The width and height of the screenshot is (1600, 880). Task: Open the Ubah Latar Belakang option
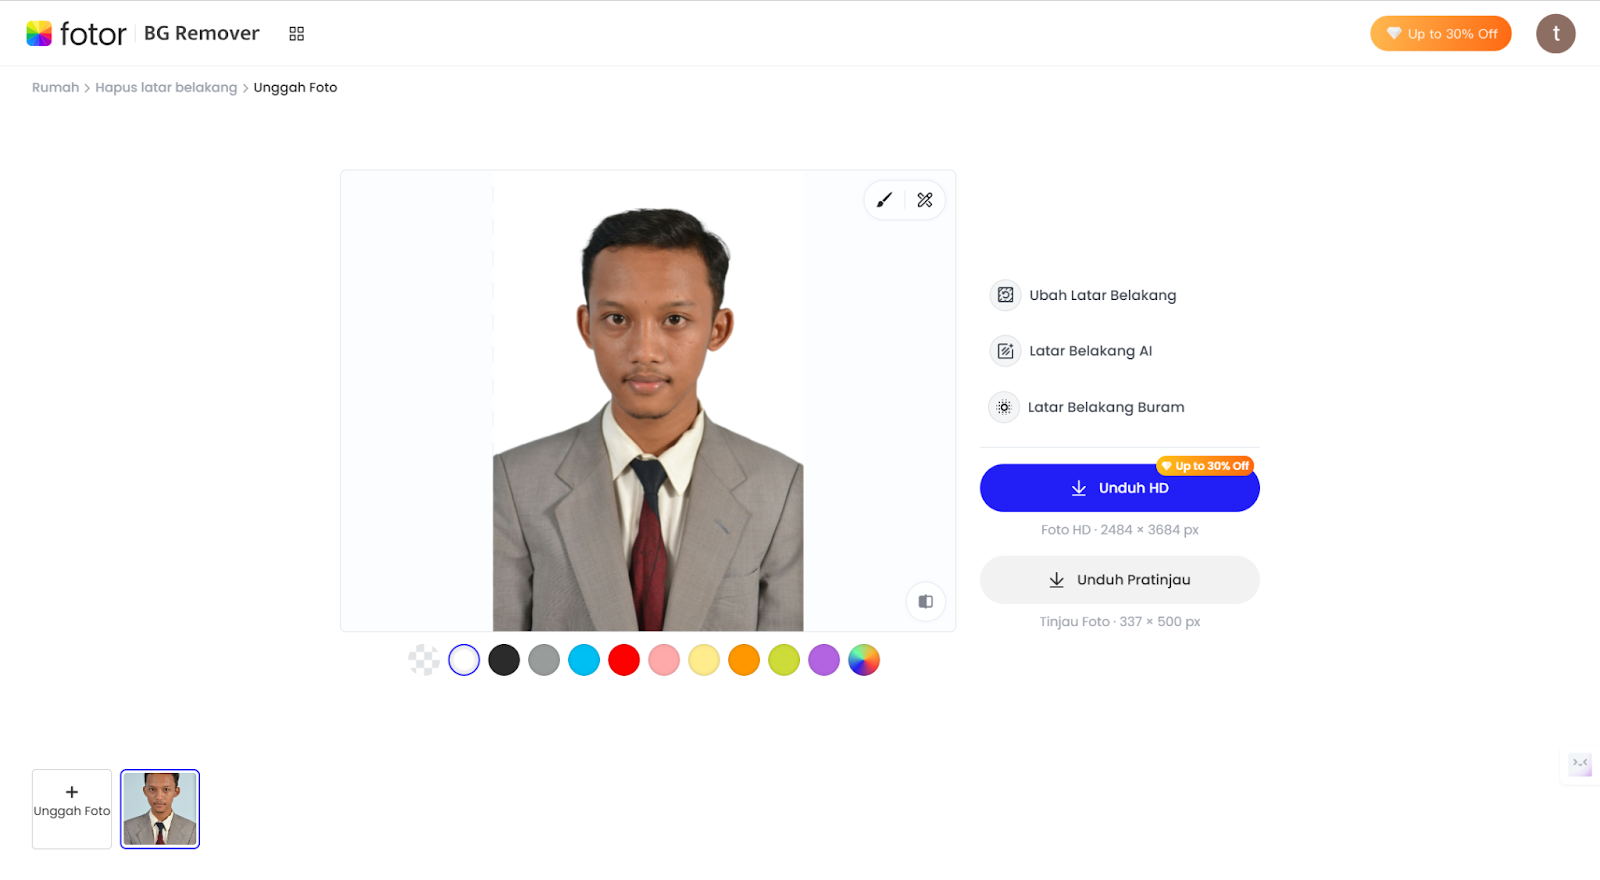pyautogui.click(x=1084, y=295)
